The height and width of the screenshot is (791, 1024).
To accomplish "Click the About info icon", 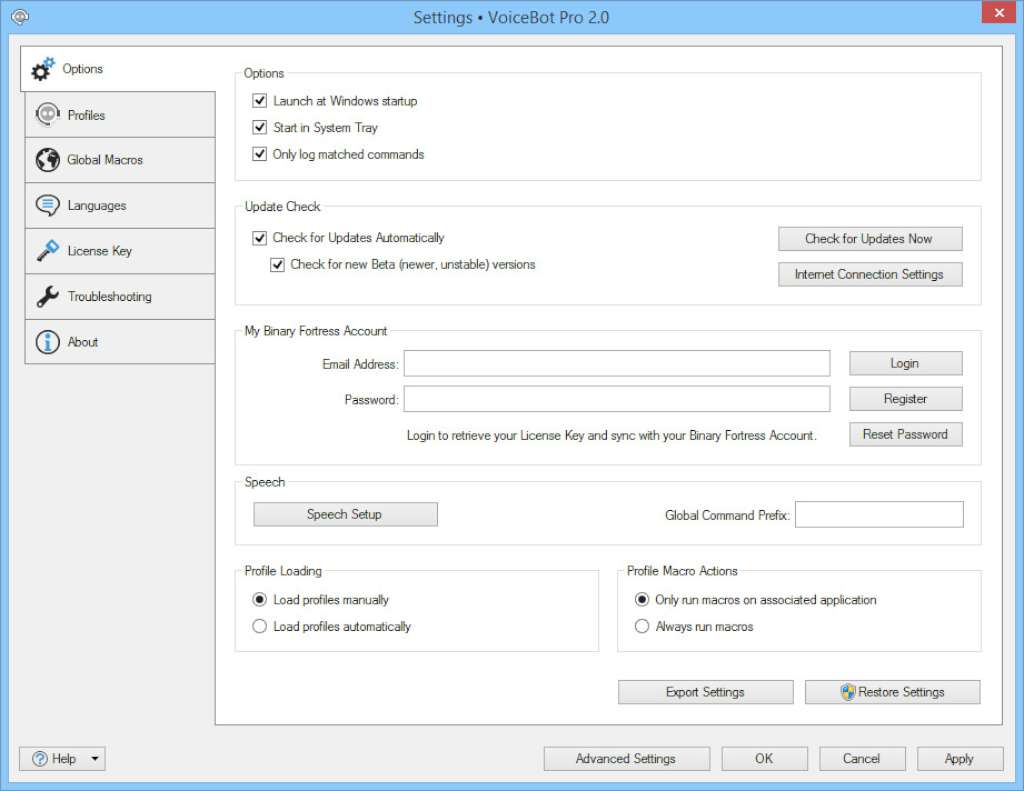I will 46,341.
